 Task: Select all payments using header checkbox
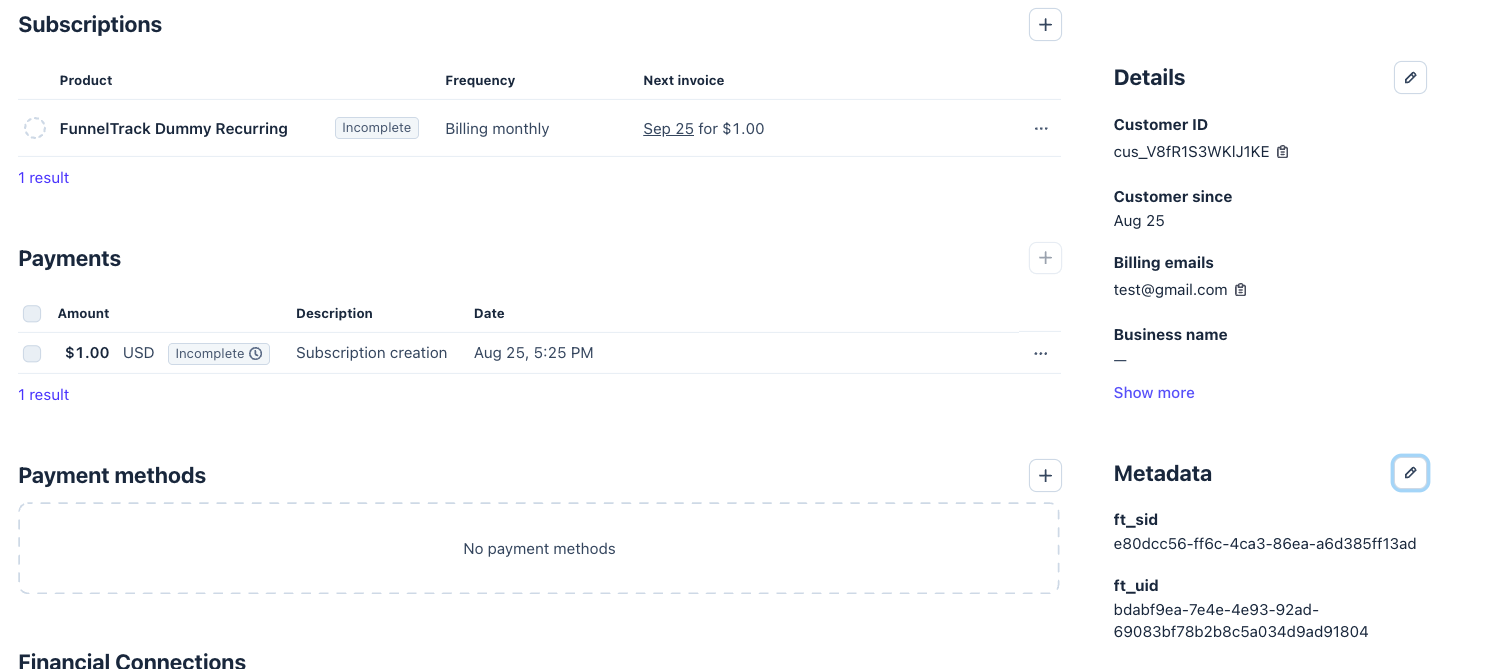[32, 314]
